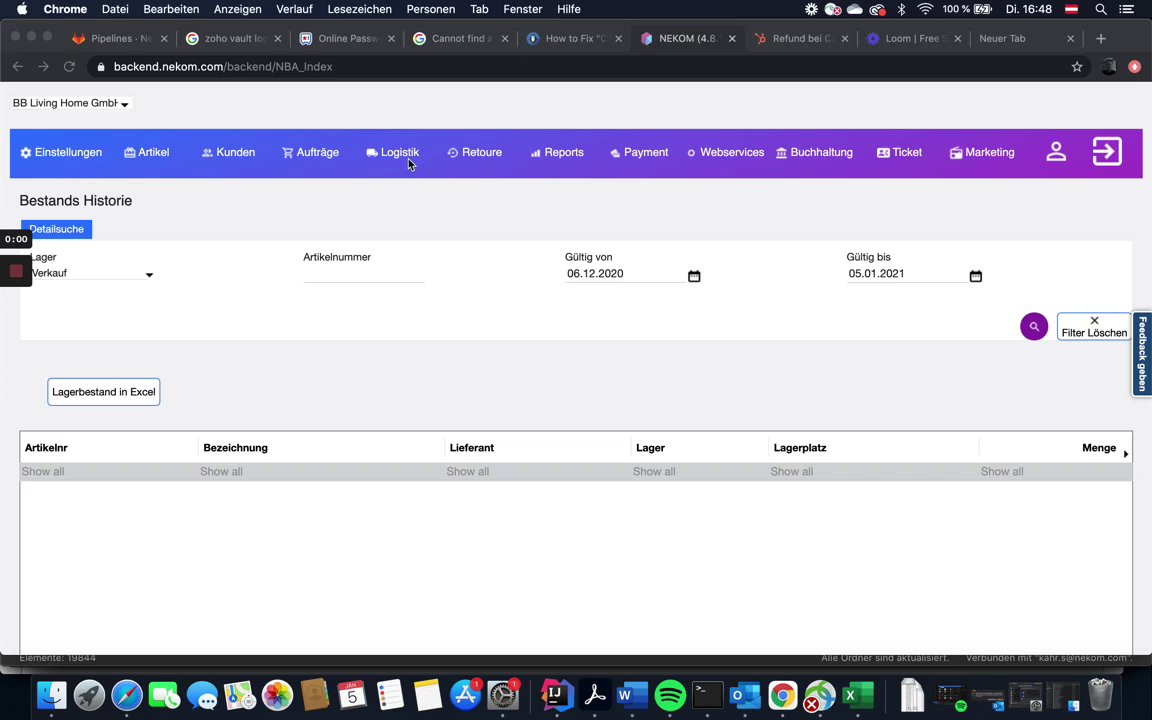Go back with the browser back arrow
Screen dimensions: 1152x720
coord(18,67)
